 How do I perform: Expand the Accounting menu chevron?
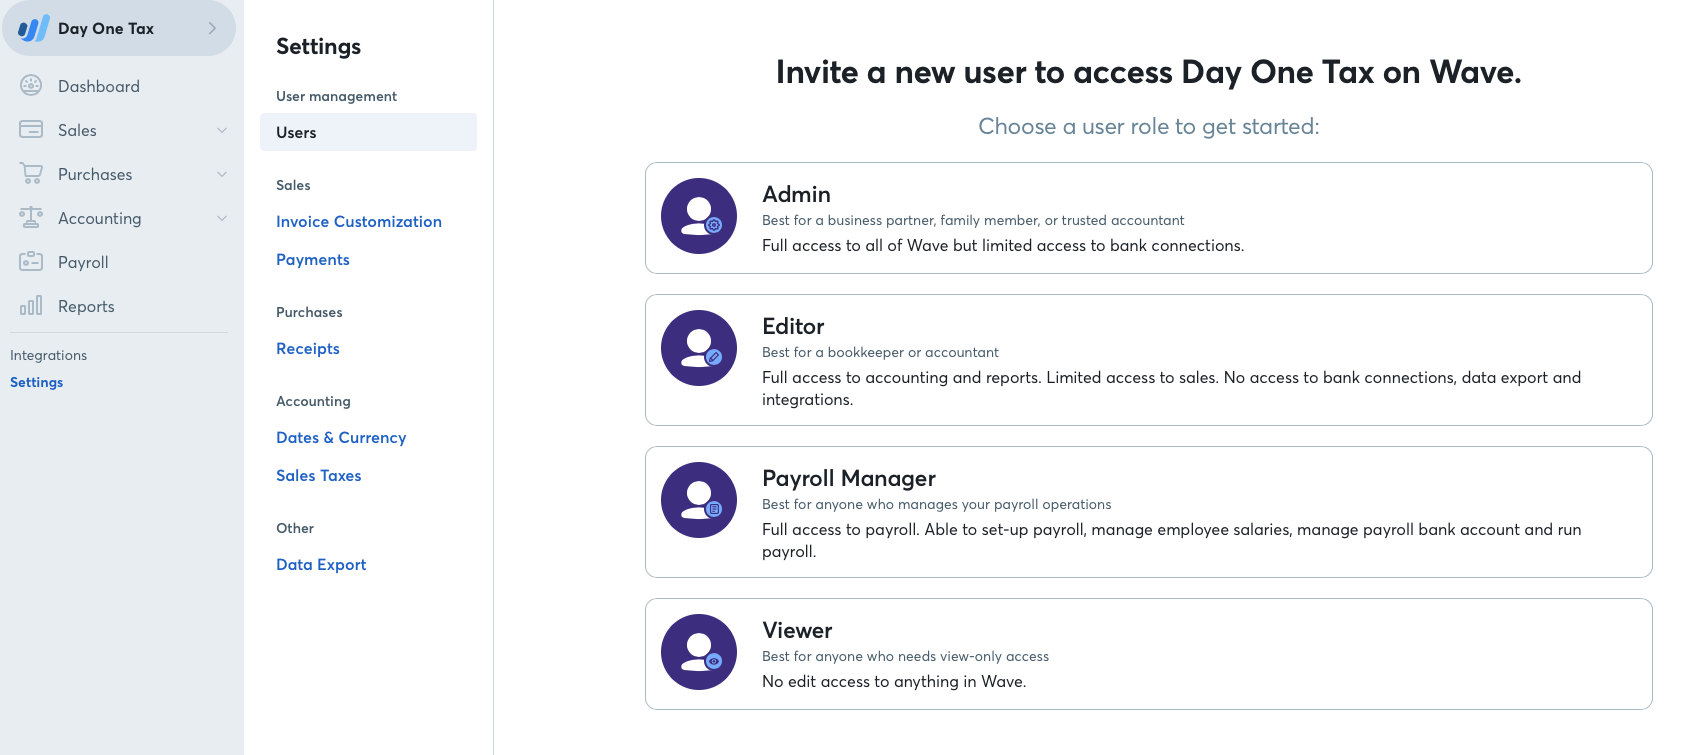click(222, 218)
